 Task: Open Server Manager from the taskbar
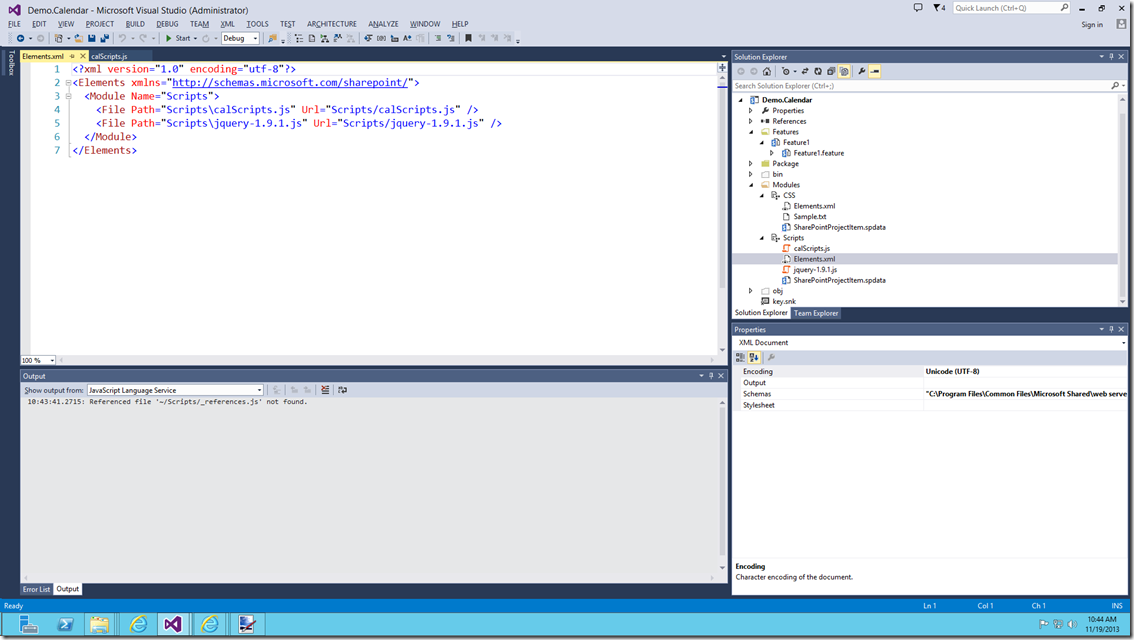29,624
